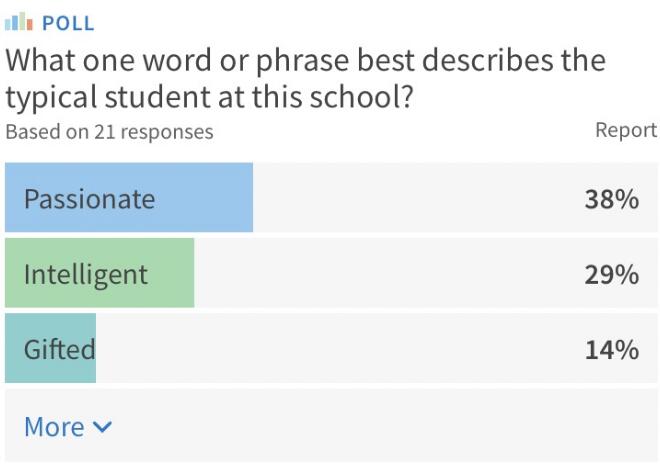Viewport: 660px width, 471px height.
Task: Select the Gifted answer label
Action: pos(59,349)
